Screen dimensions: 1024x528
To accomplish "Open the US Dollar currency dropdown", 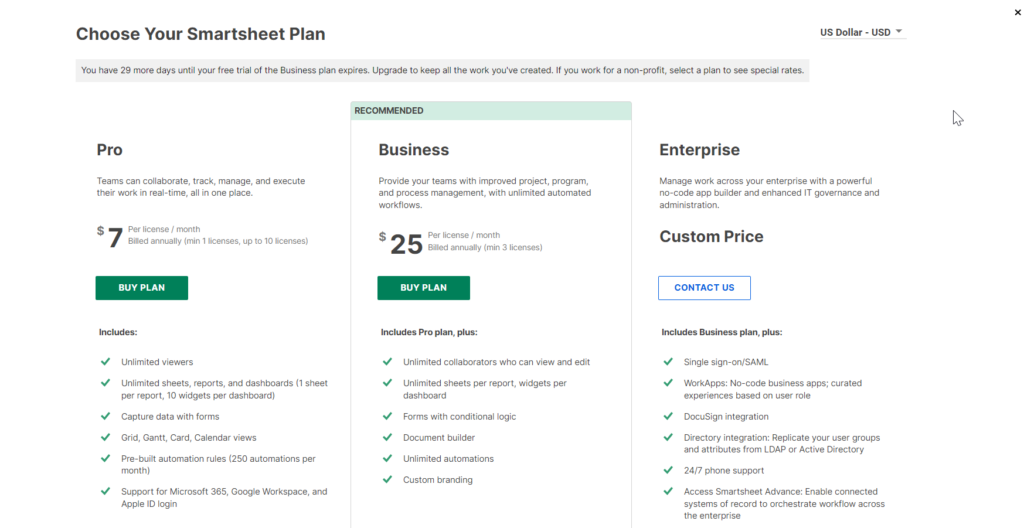I will [856, 32].
